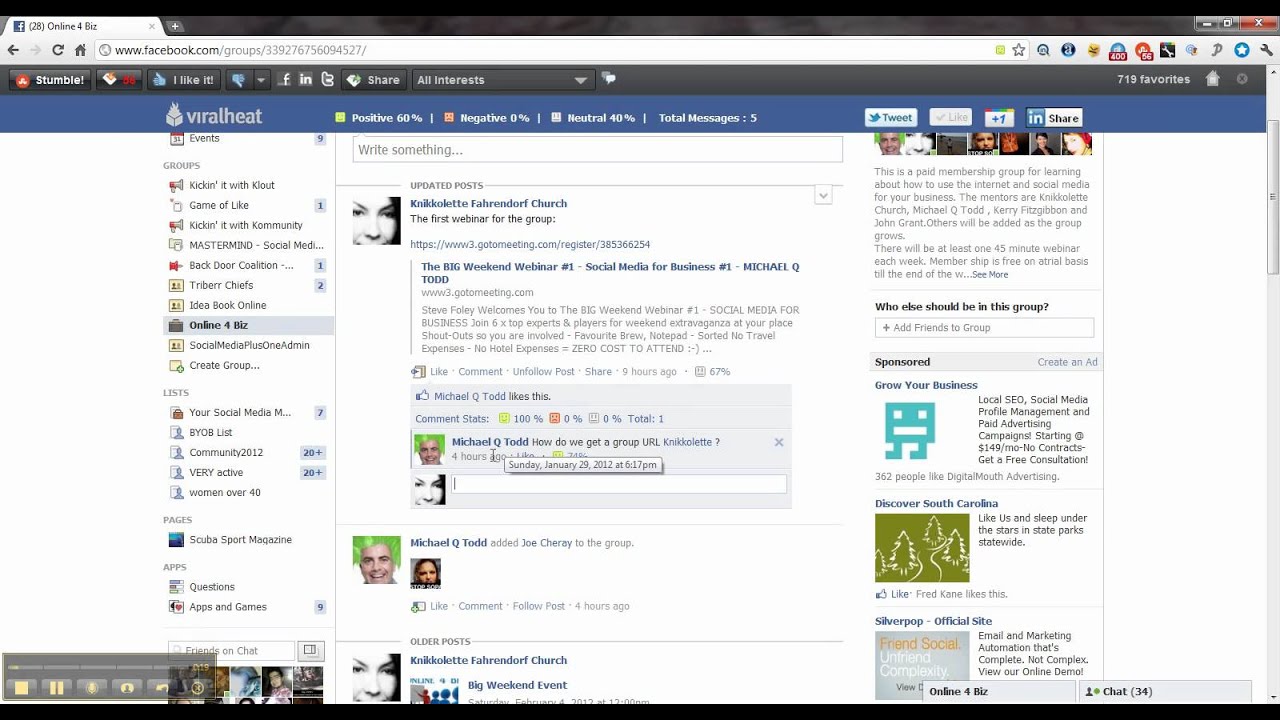Open Chrome wrench settings menu
1280x720 pixels.
[1266, 50]
